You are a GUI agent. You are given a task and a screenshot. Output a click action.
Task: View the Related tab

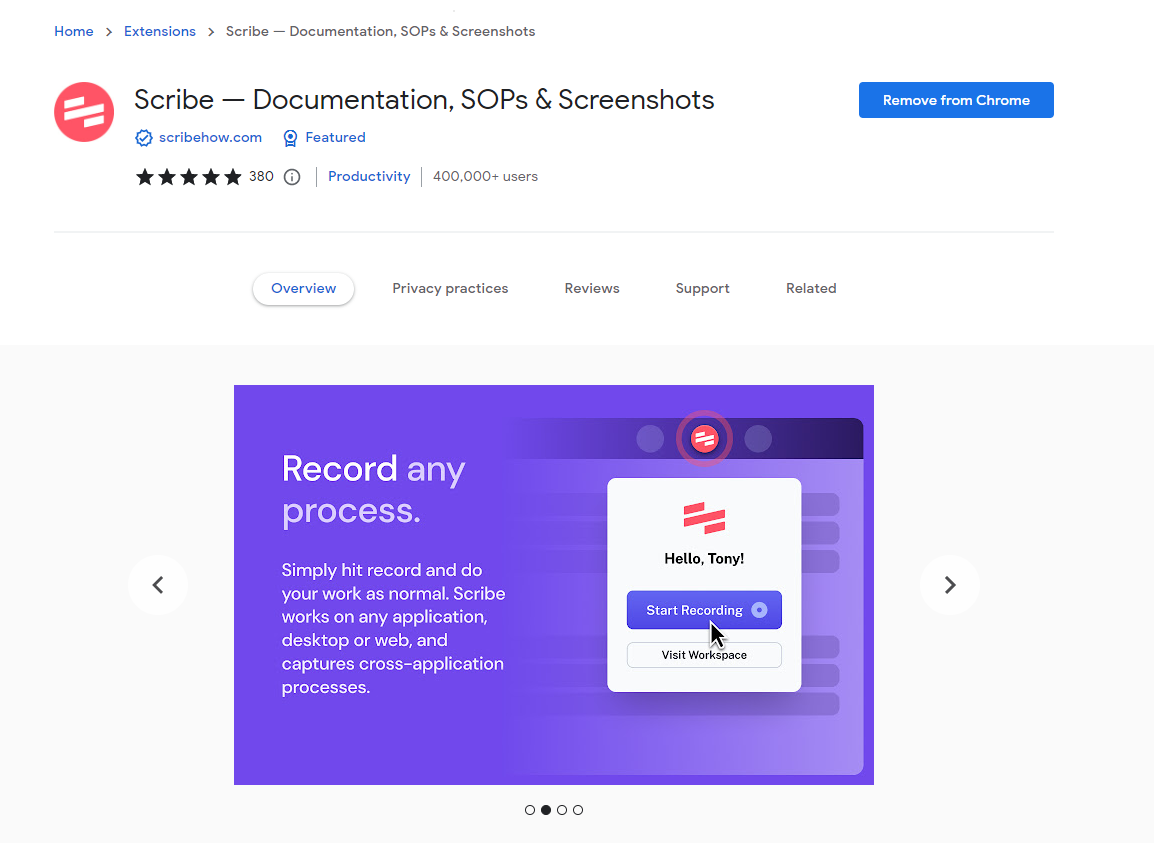pos(811,289)
